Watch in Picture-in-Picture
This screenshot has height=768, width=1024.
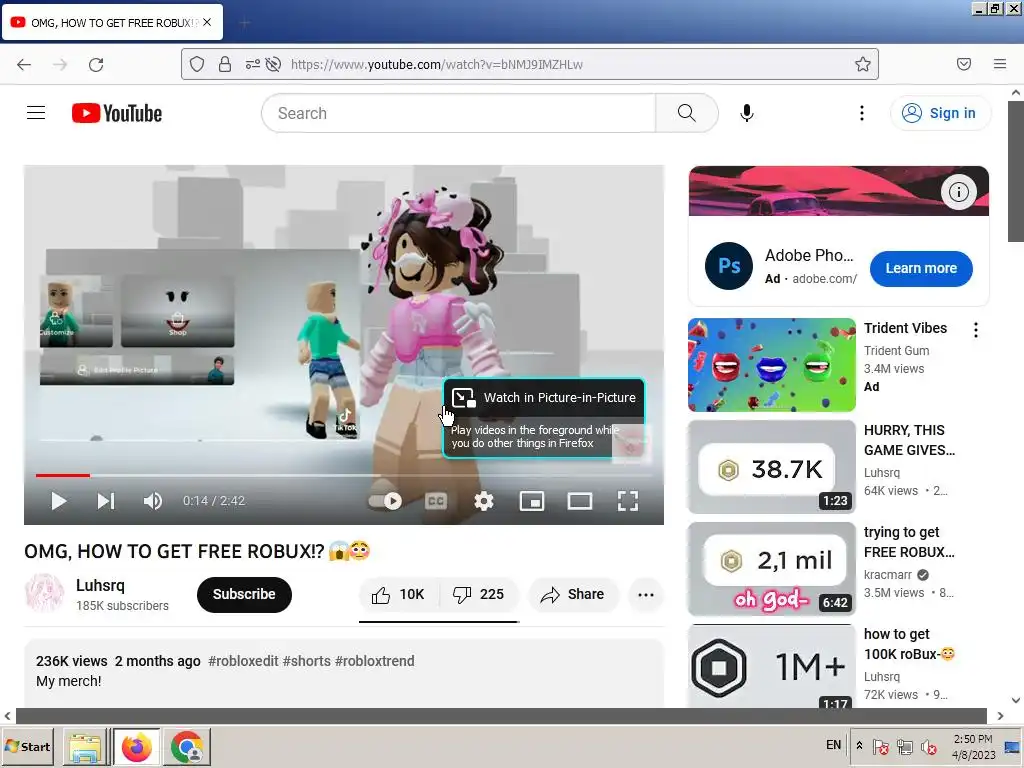[x=544, y=398]
